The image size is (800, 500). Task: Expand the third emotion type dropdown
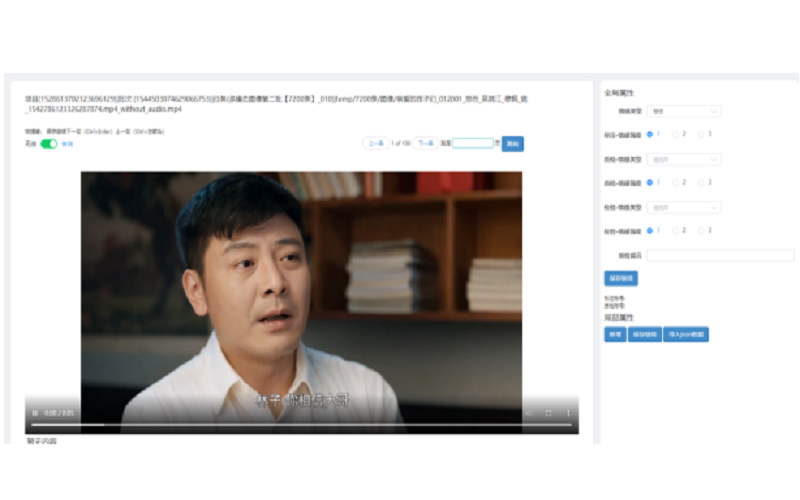(x=683, y=207)
